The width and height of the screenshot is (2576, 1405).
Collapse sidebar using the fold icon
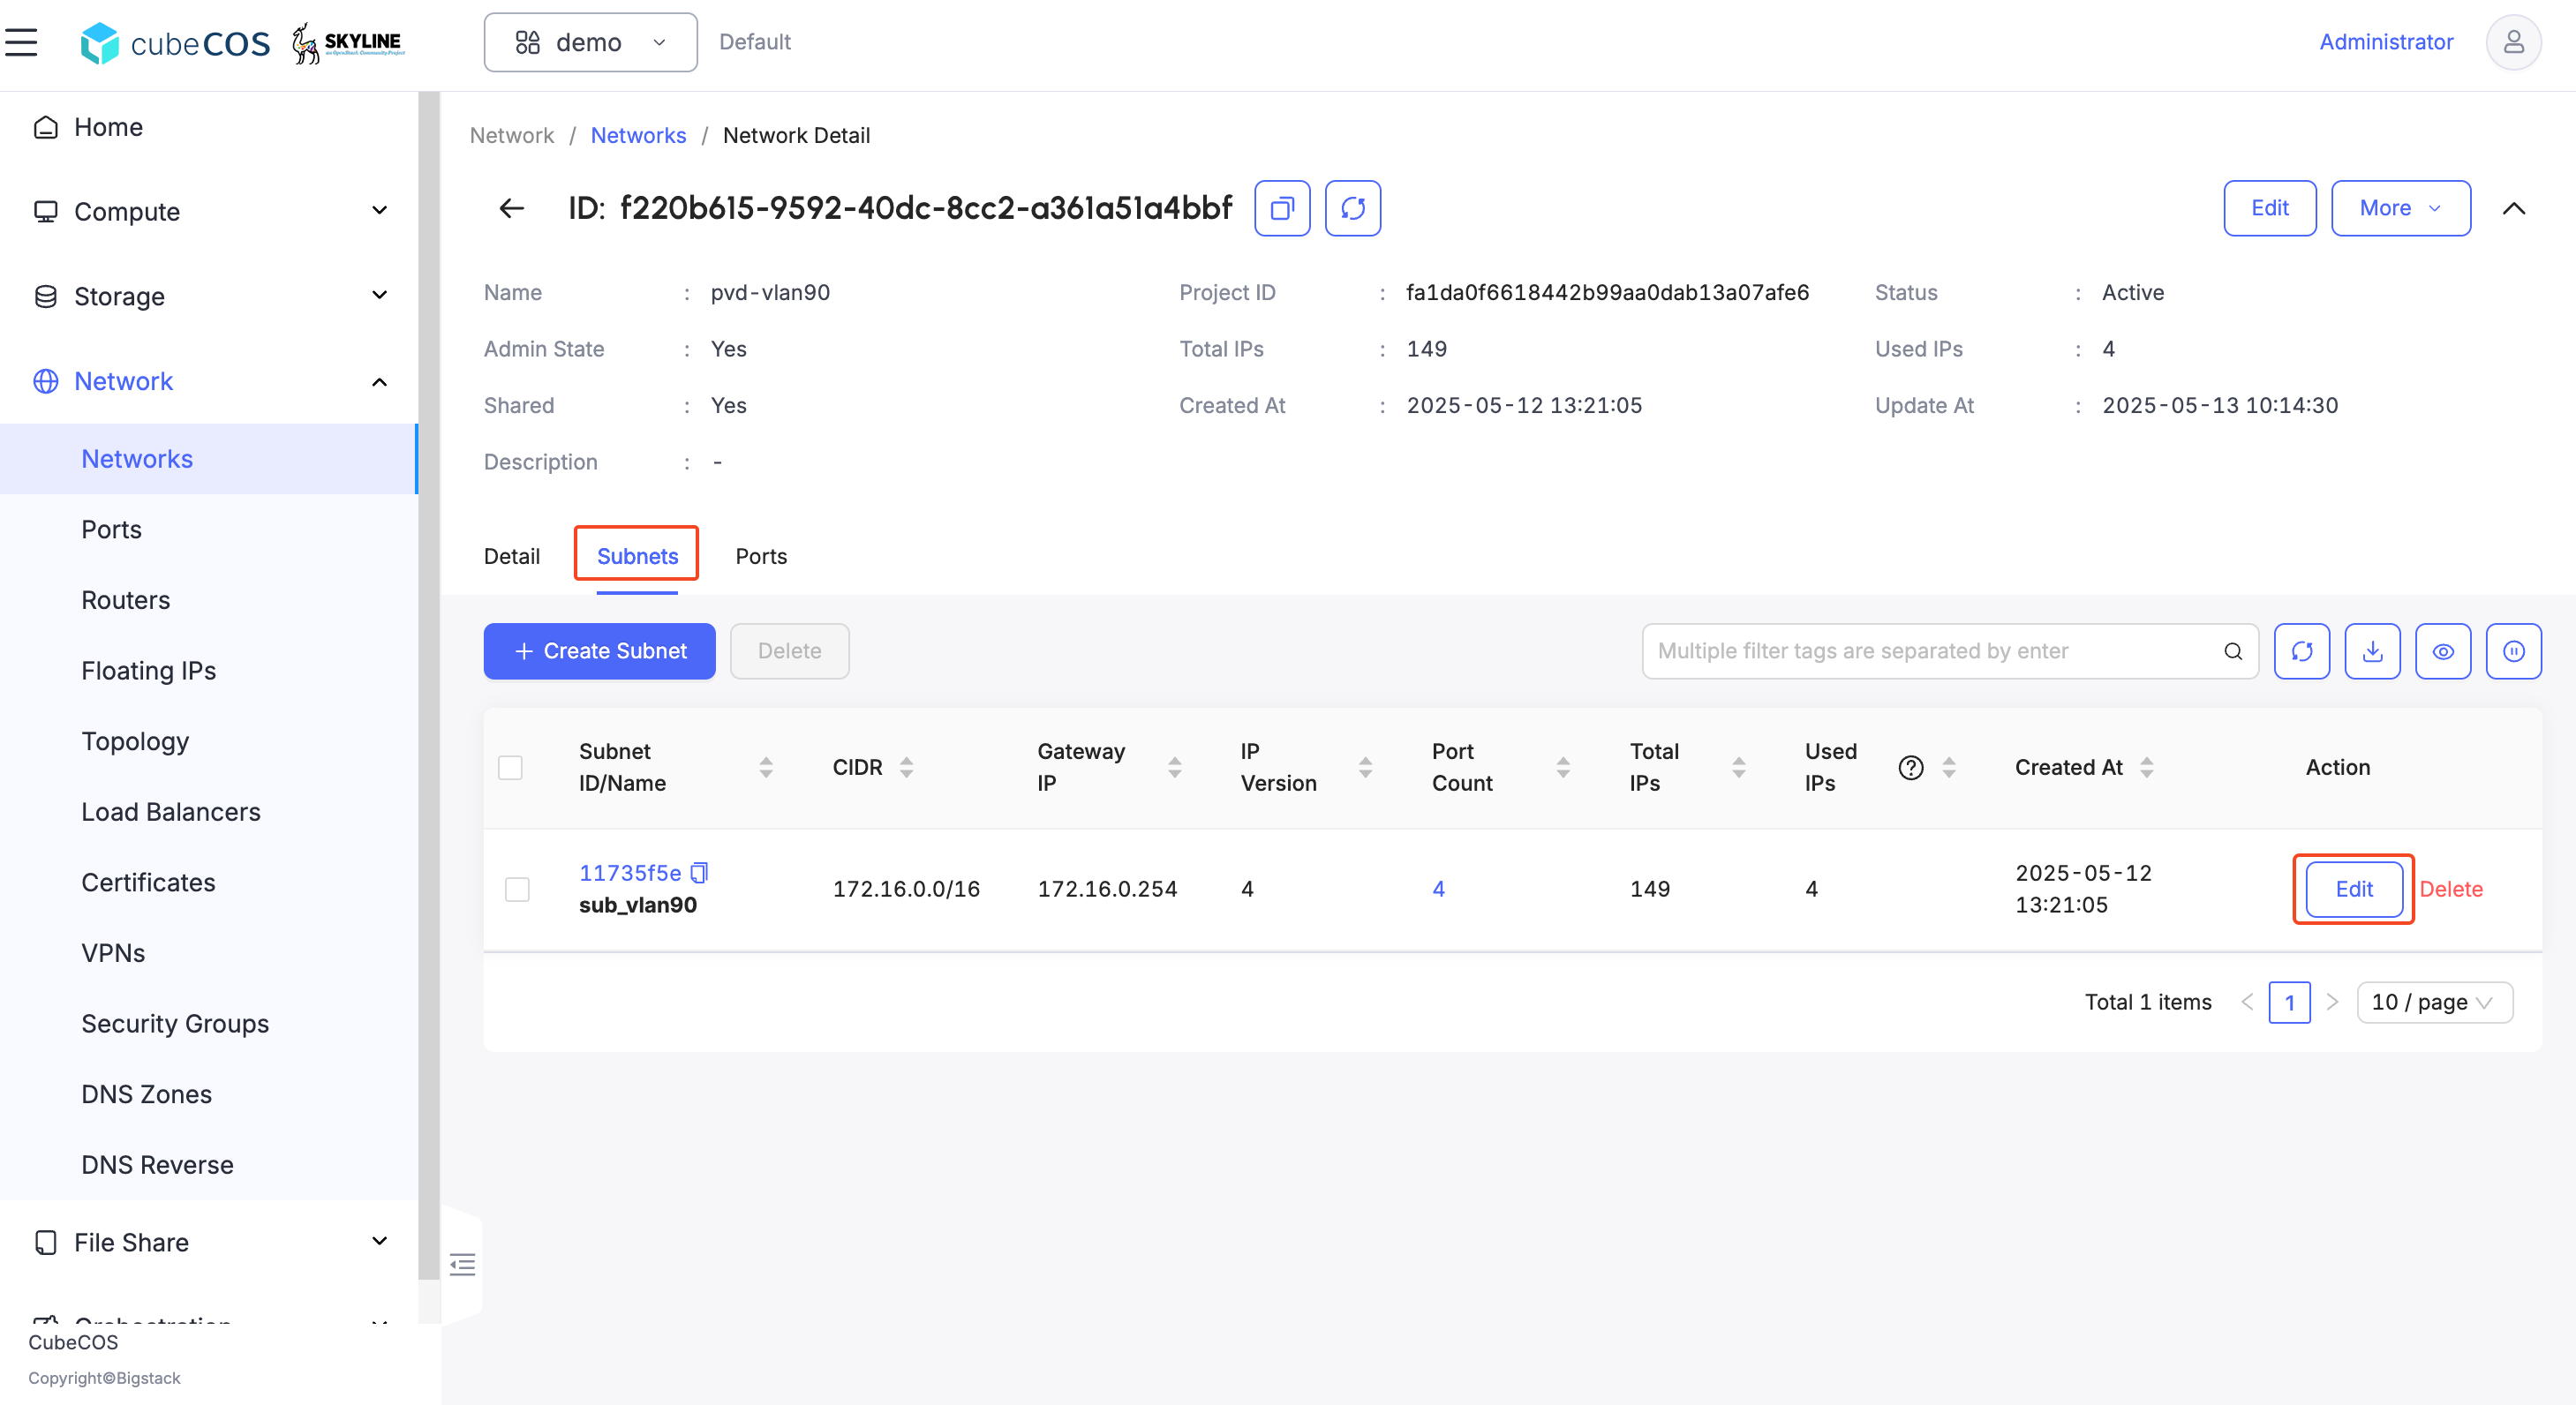462,1265
